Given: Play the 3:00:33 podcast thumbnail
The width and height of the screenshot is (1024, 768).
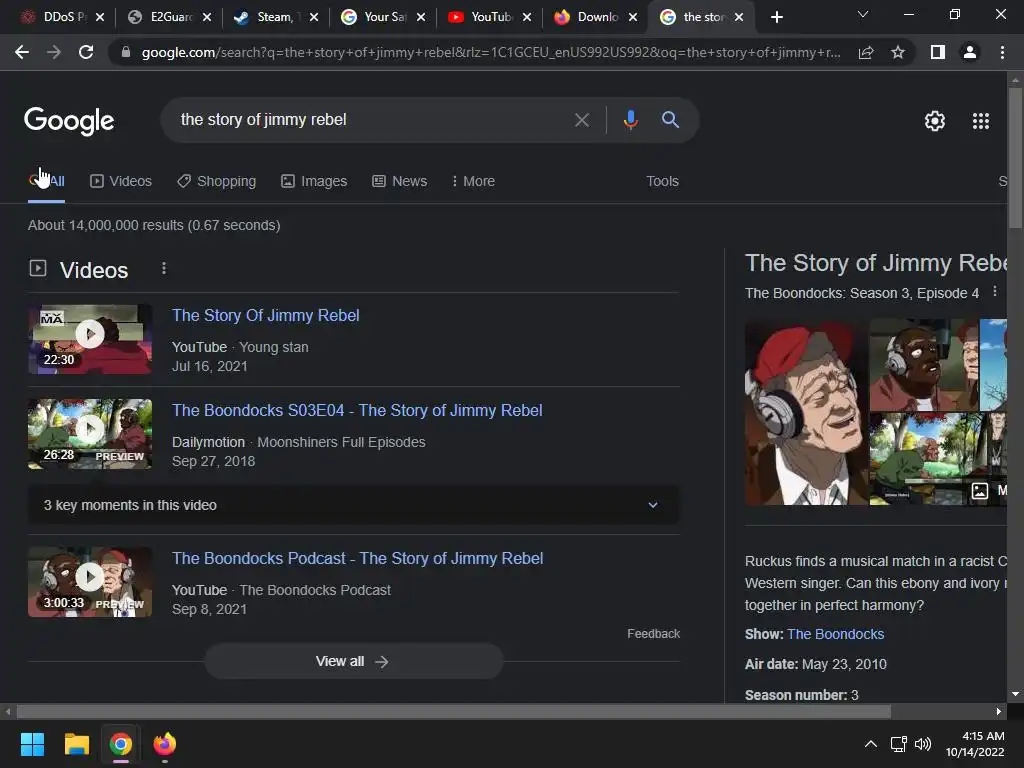Looking at the screenshot, I should (x=90, y=582).
